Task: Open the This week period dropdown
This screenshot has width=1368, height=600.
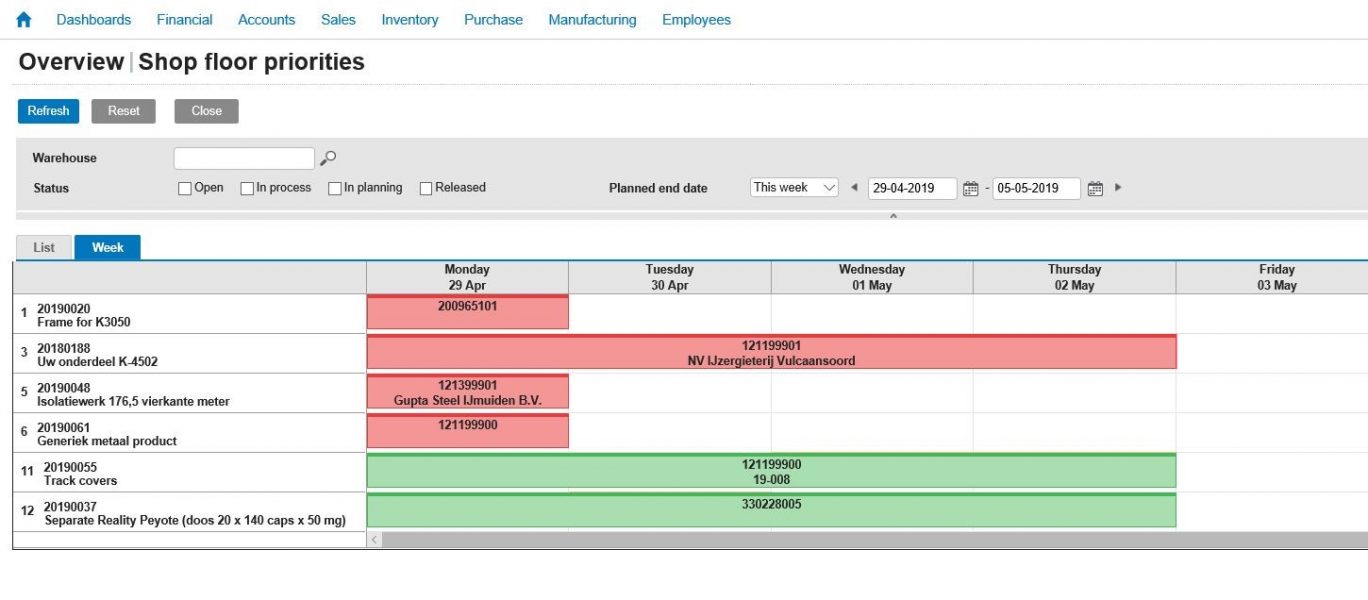Action: tap(795, 188)
